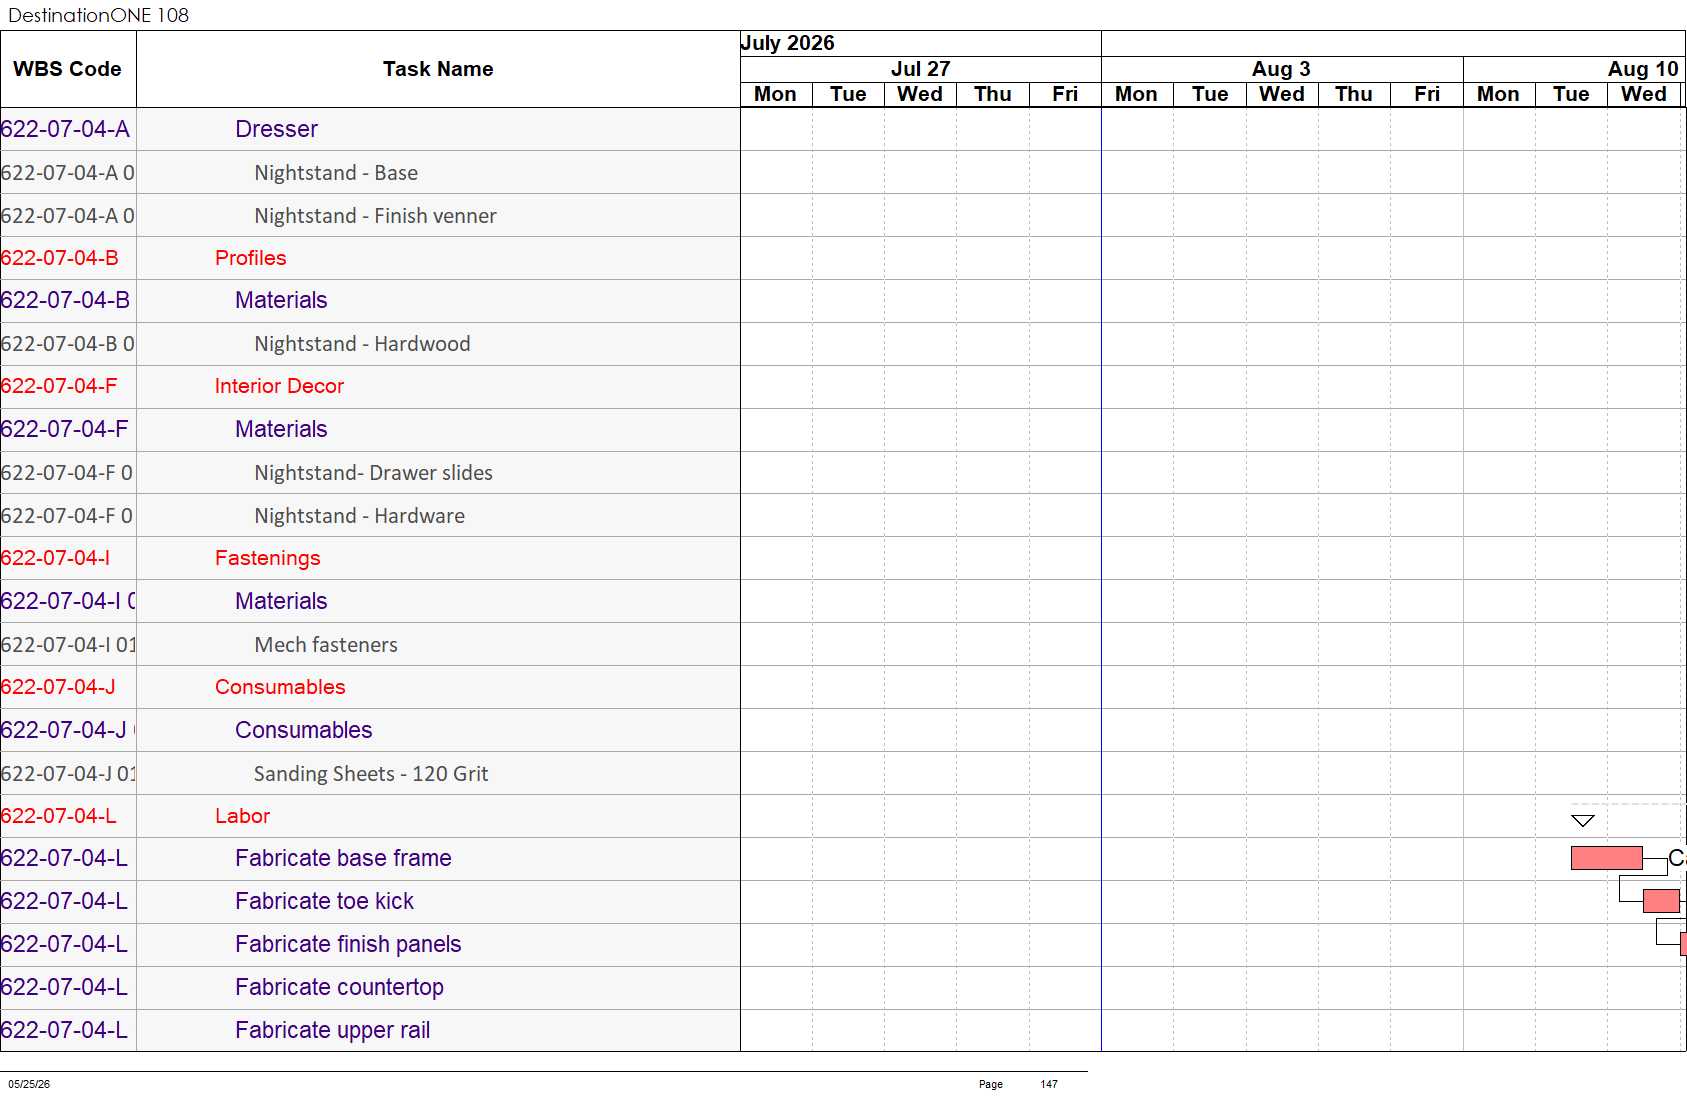Image resolution: width=1687 pixels, height=1097 pixels.
Task: Select the Fabricate countertop task
Action: coord(339,987)
